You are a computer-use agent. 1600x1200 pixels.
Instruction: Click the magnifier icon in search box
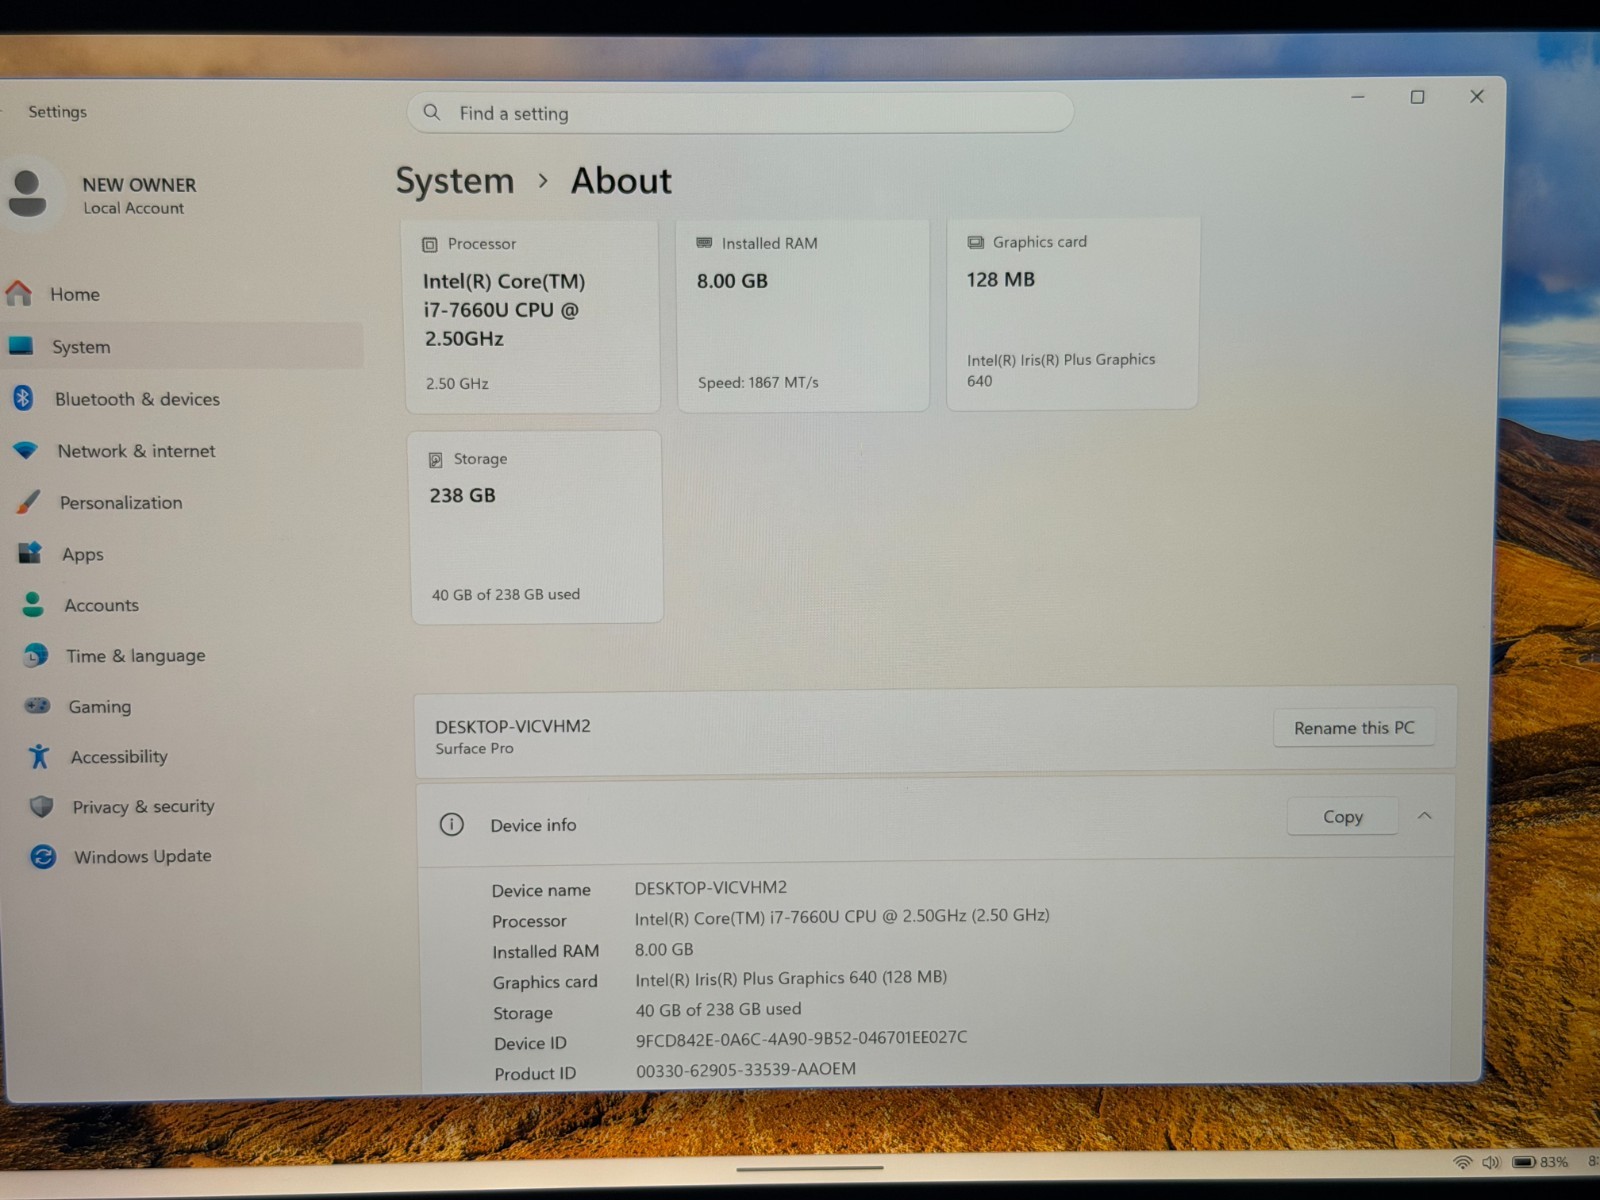[432, 112]
